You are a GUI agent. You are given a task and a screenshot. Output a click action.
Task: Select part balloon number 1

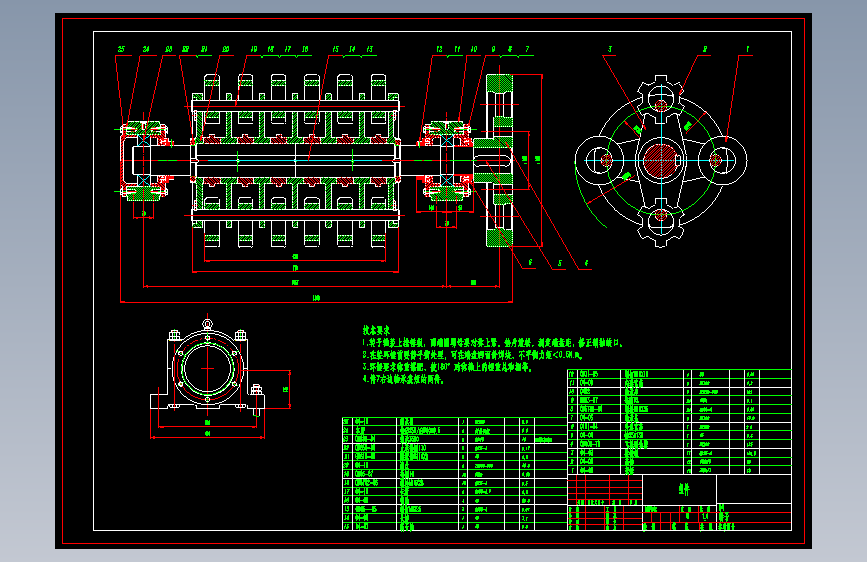coord(748,49)
